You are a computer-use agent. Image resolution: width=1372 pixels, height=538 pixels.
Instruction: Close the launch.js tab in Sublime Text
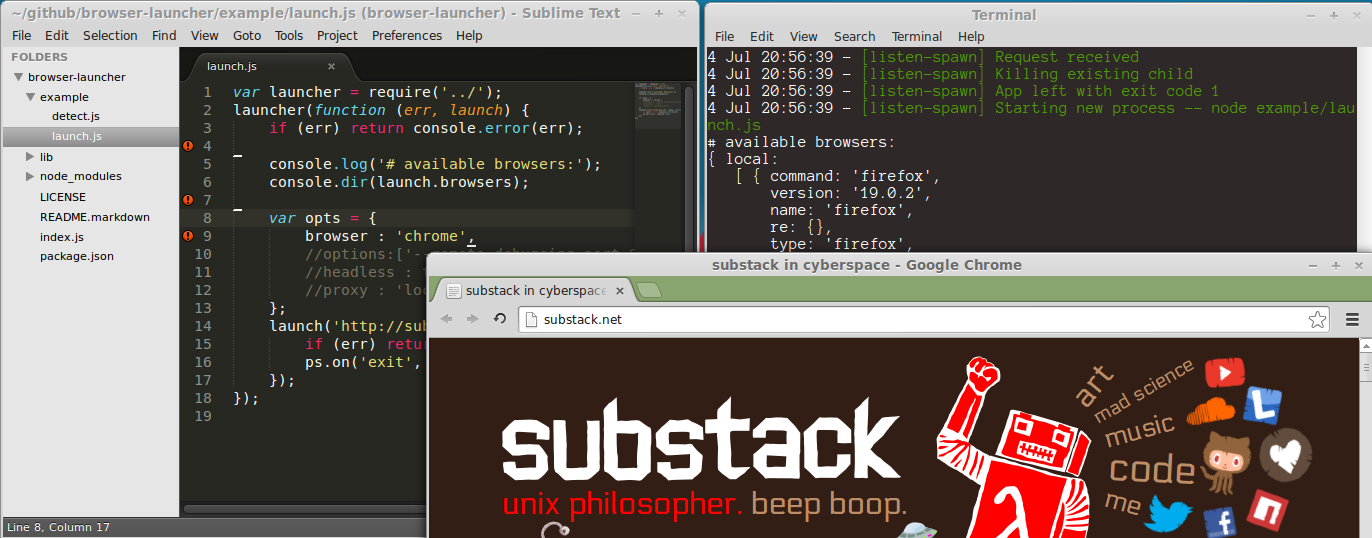point(332,66)
